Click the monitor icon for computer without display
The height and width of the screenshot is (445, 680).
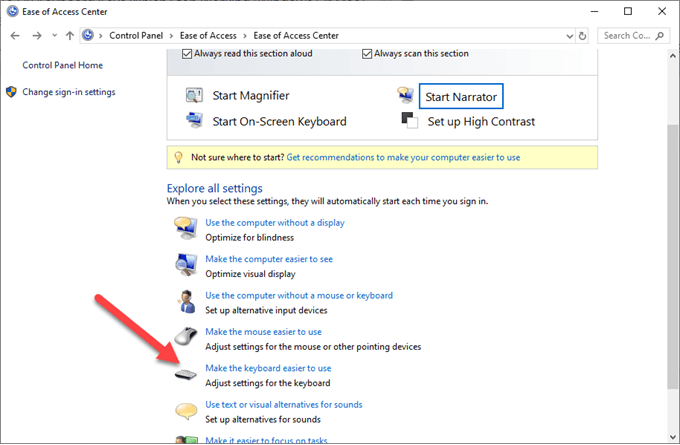[x=186, y=228]
